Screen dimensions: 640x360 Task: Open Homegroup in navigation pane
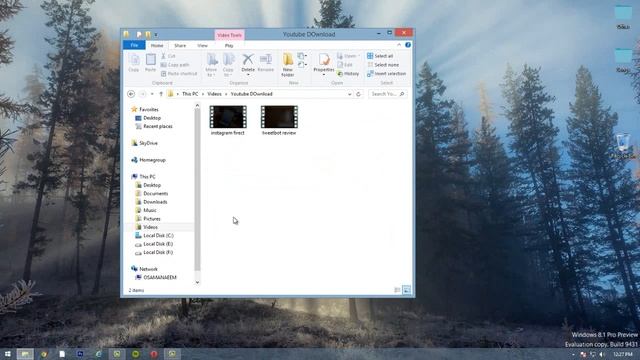tap(148, 160)
